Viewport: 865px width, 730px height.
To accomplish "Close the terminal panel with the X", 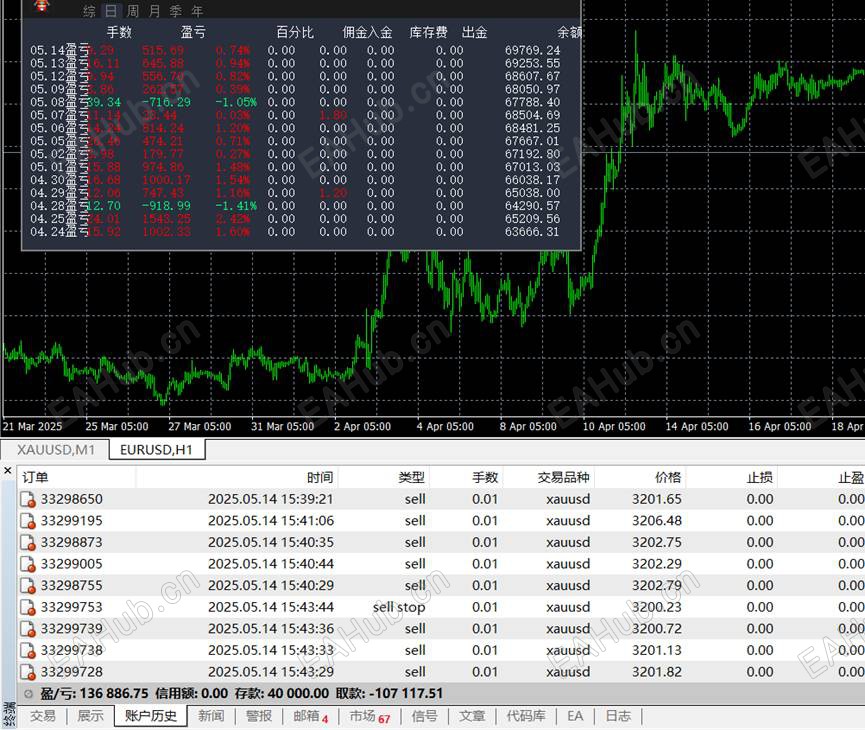I will pyautogui.click(x=8, y=471).
